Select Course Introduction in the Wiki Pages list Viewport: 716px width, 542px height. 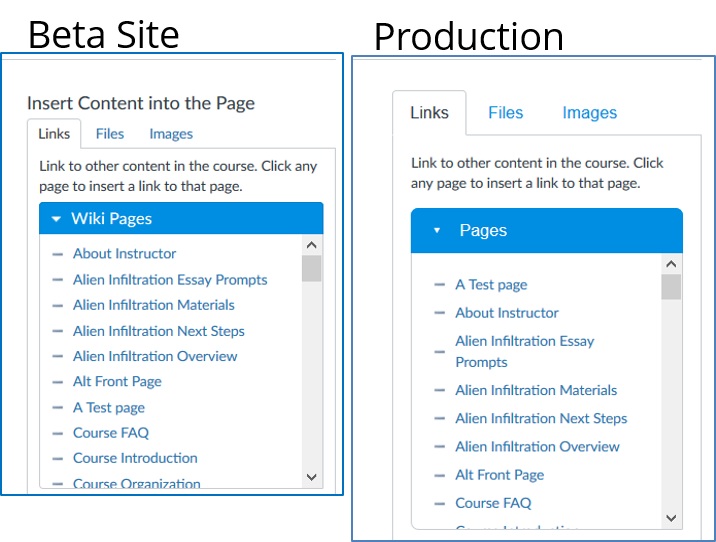tap(135, 458)
